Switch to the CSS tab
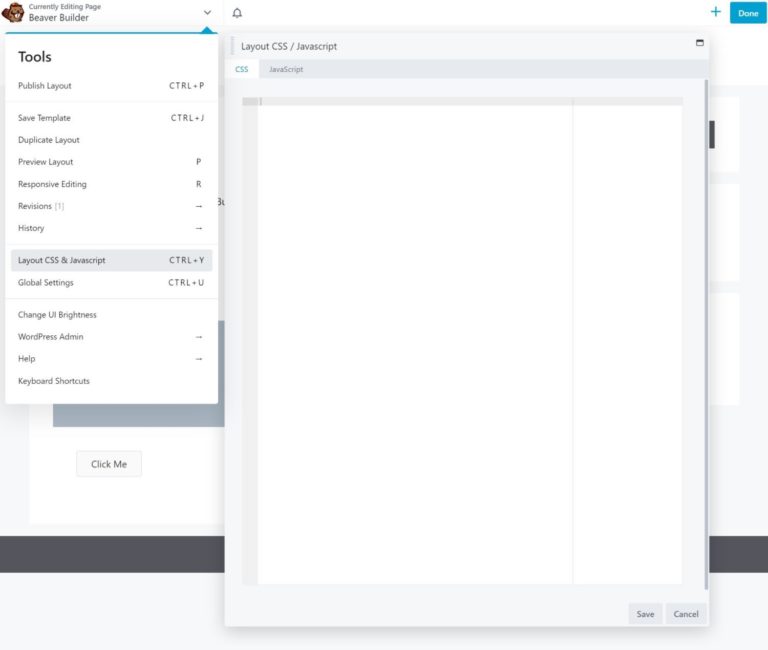 (241, 70)
